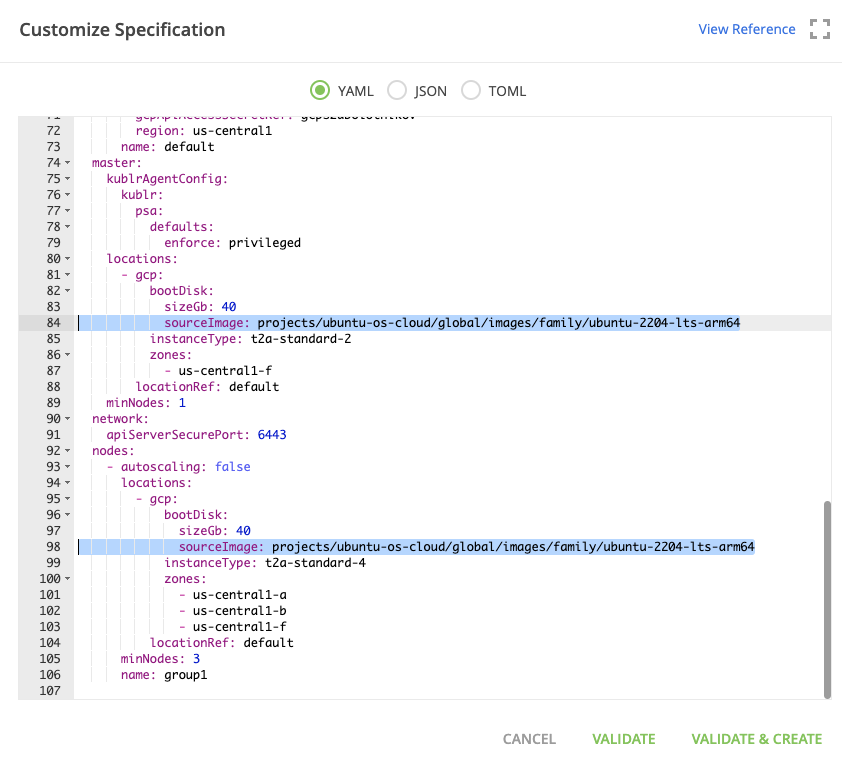Click the sourceImage value on line 98
Image resolution: width=842 pixels, height=768 pixels.
tap(513, 547)
